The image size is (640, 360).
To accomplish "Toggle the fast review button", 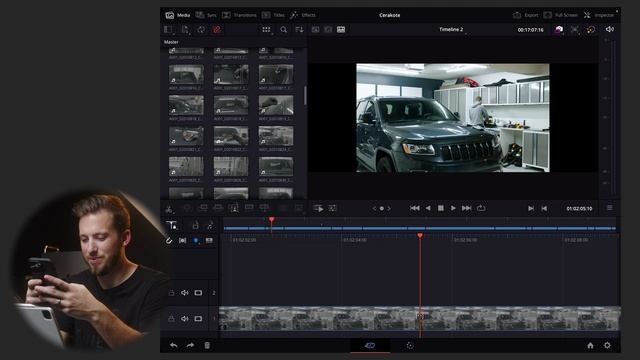I will (x=318, y=209).
